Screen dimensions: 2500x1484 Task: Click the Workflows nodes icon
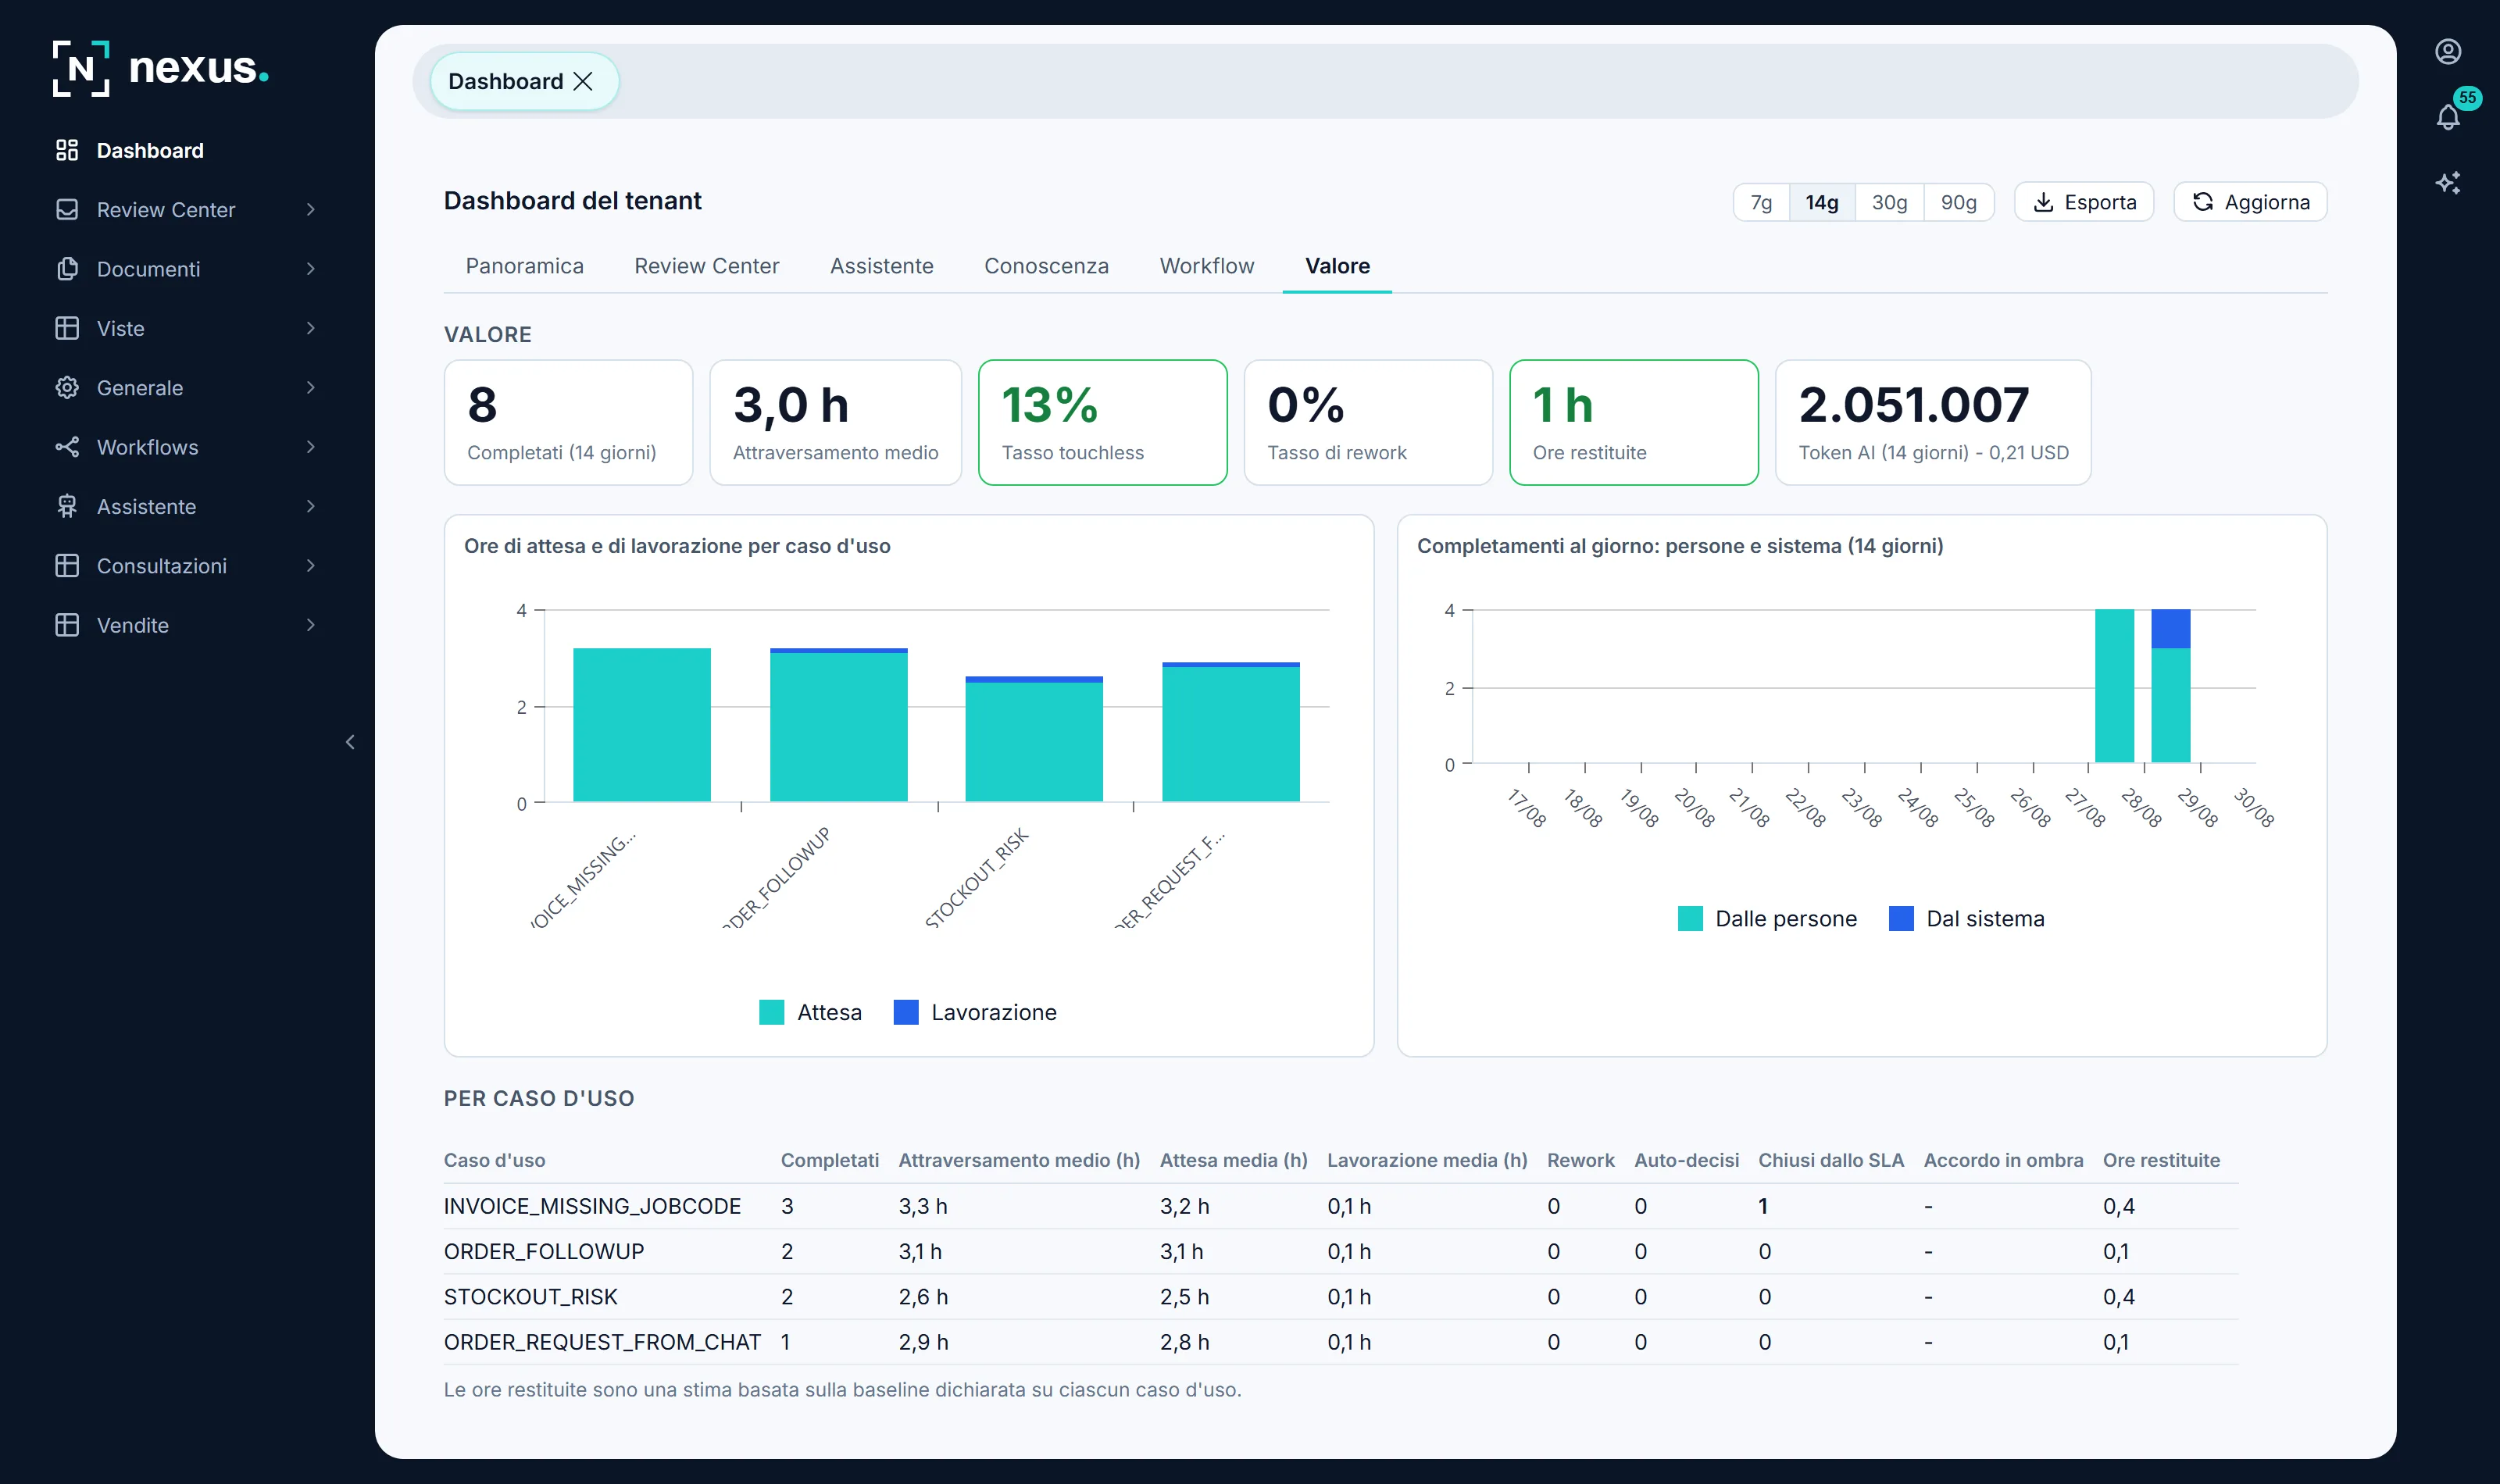pos(67,447)
